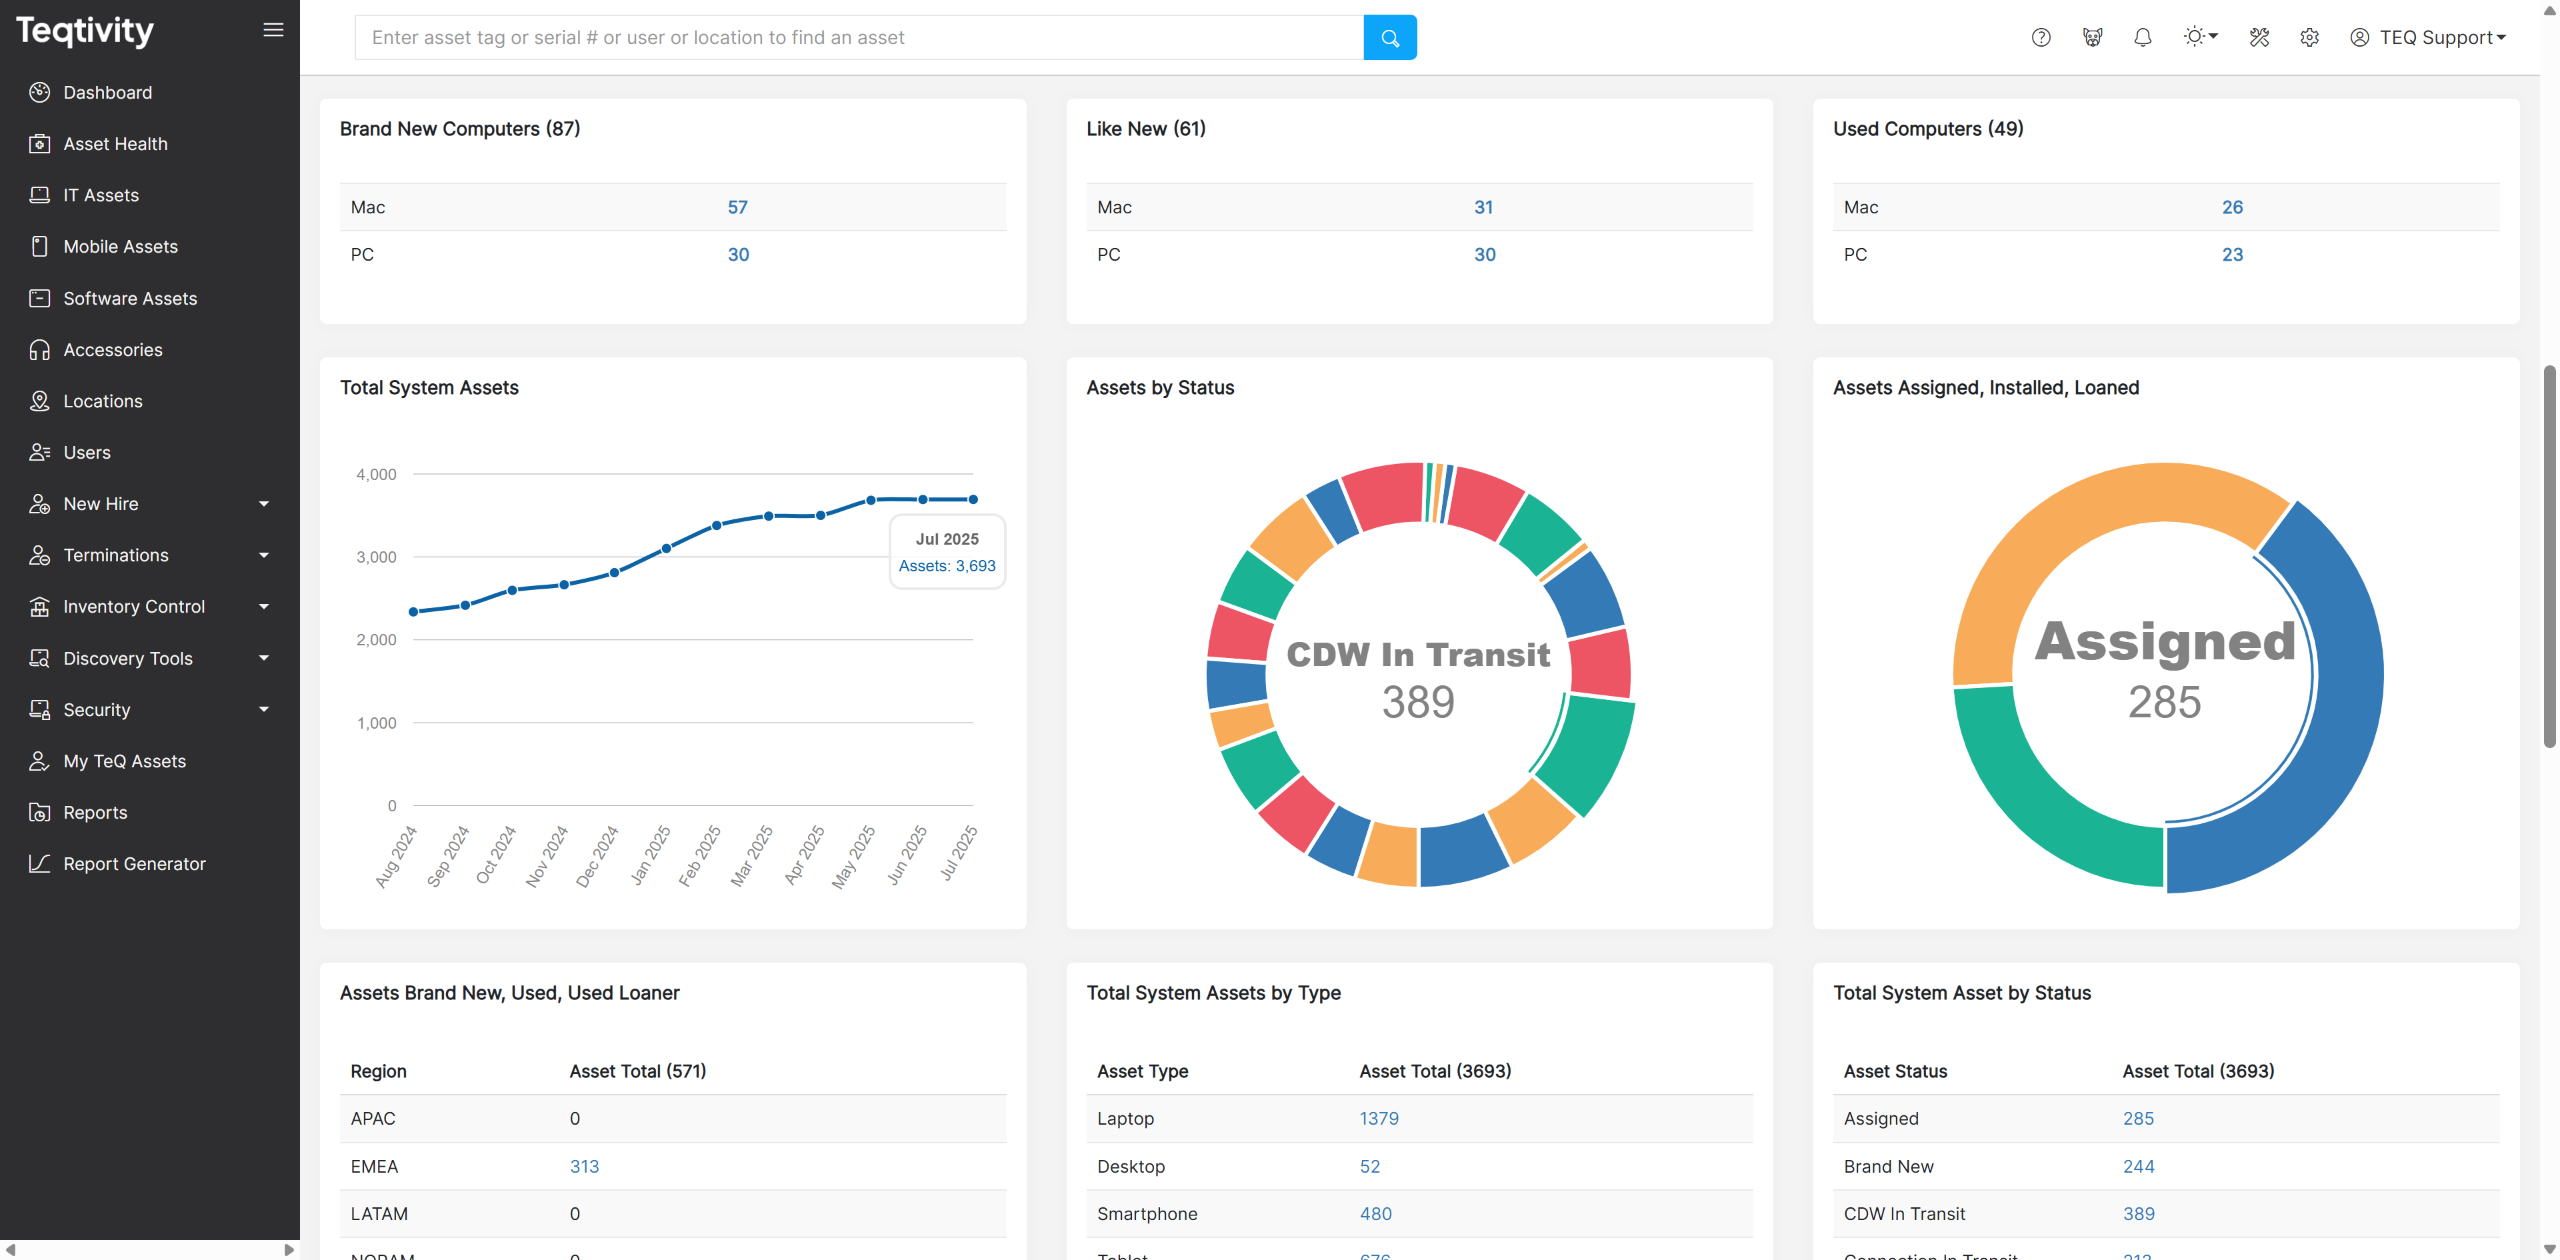Click the Report Generator chart icon
Screen dimensions: 2560x1260
point(40,864)
